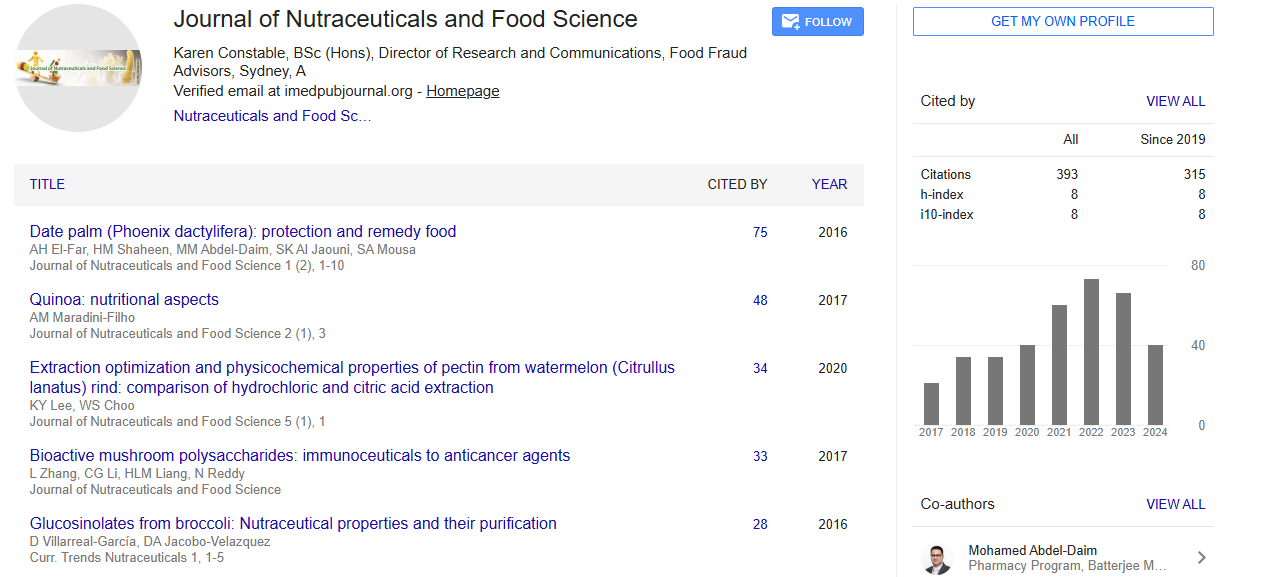Open the Glucosinolates from broccoli article
1262x577 pixels.
(x=293, y=523)
